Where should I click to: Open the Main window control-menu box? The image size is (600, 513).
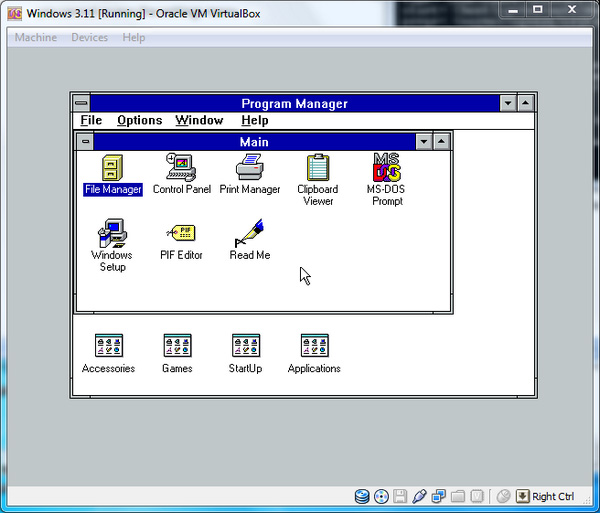85,142
